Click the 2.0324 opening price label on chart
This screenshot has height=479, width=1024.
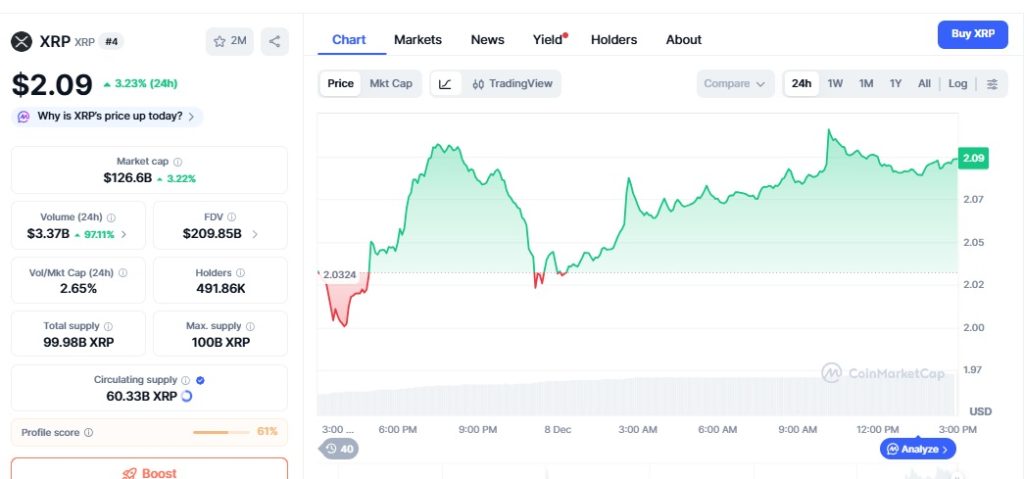339,275
